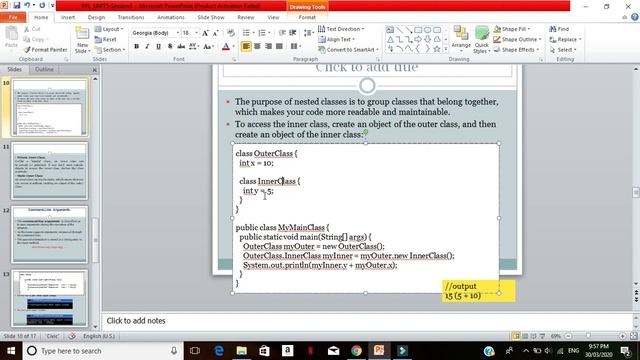Select slide 11 thumbnail
The width and height of the screenshot is (640, 360).
coord(49,171)
